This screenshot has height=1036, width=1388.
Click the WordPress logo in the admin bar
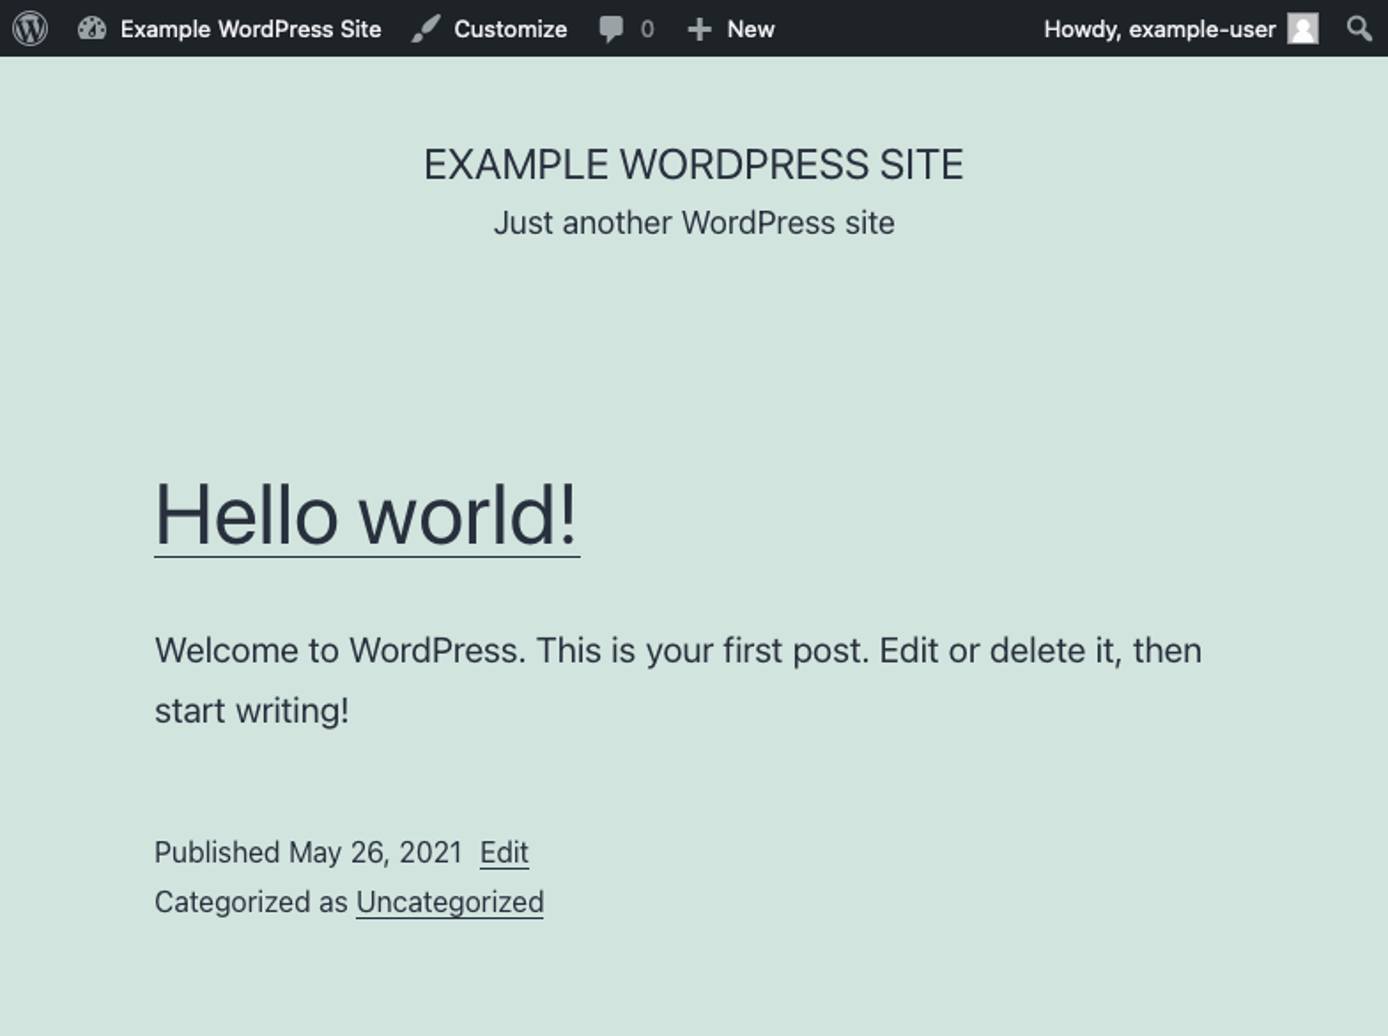pos(31,29)
